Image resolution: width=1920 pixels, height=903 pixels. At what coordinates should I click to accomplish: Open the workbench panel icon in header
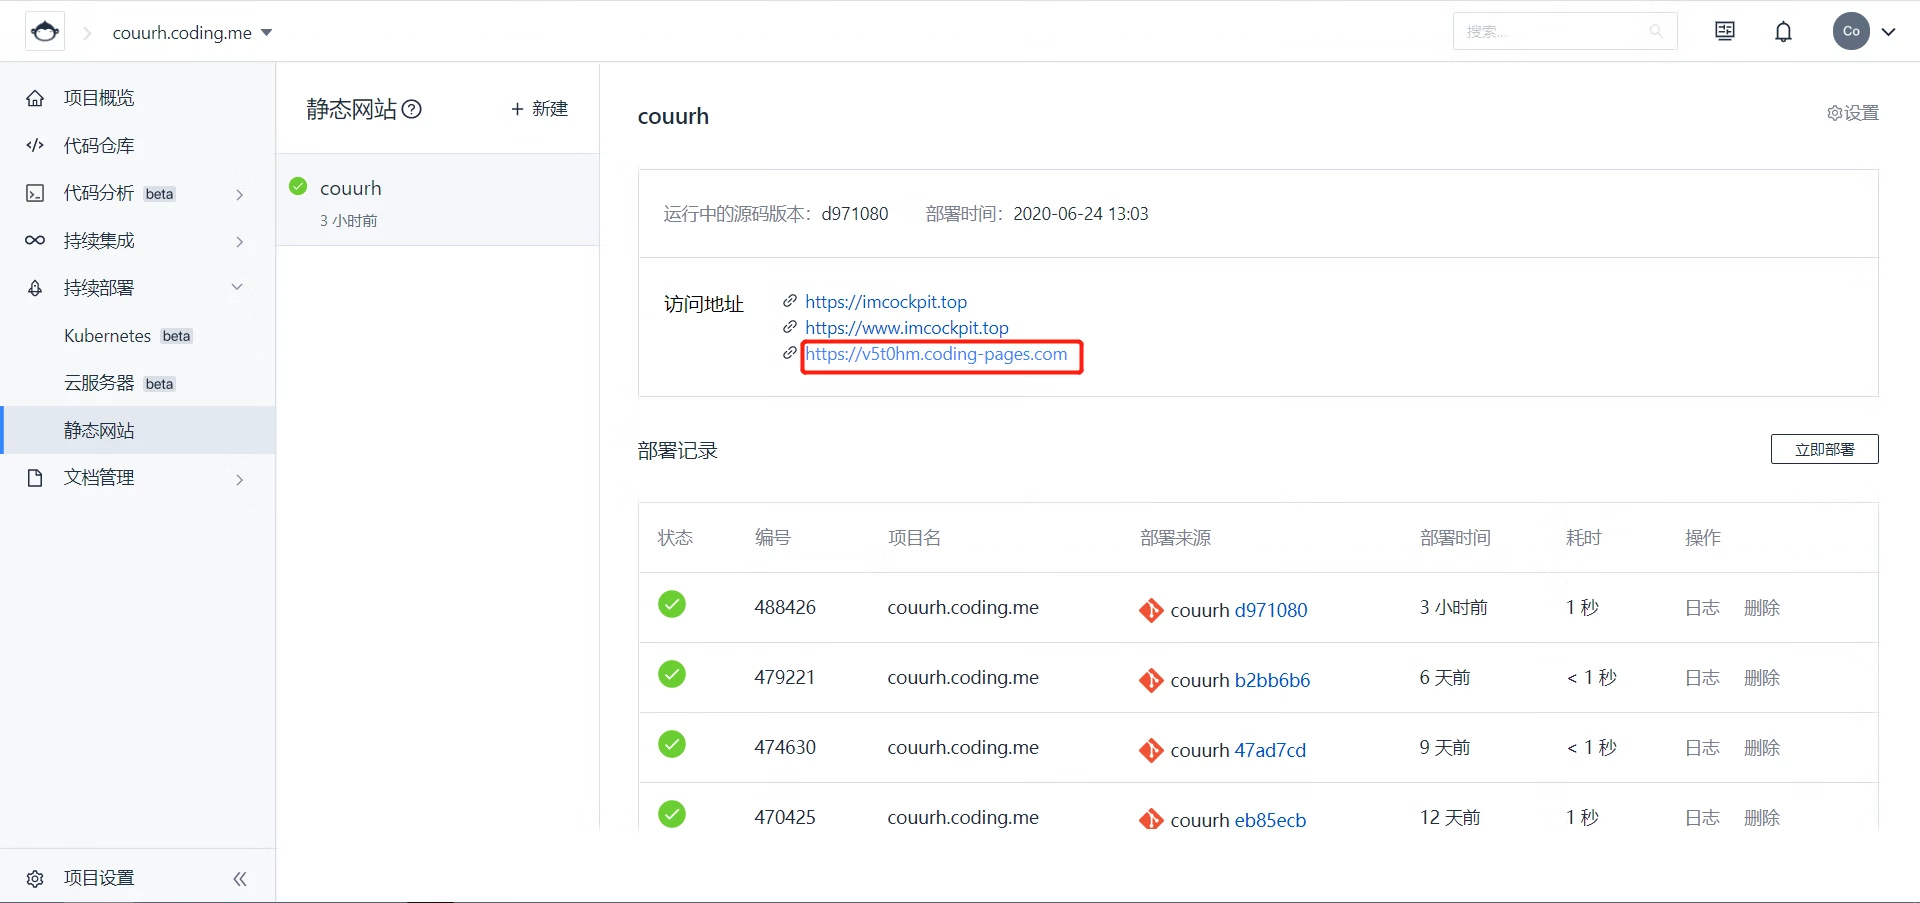1725,32
